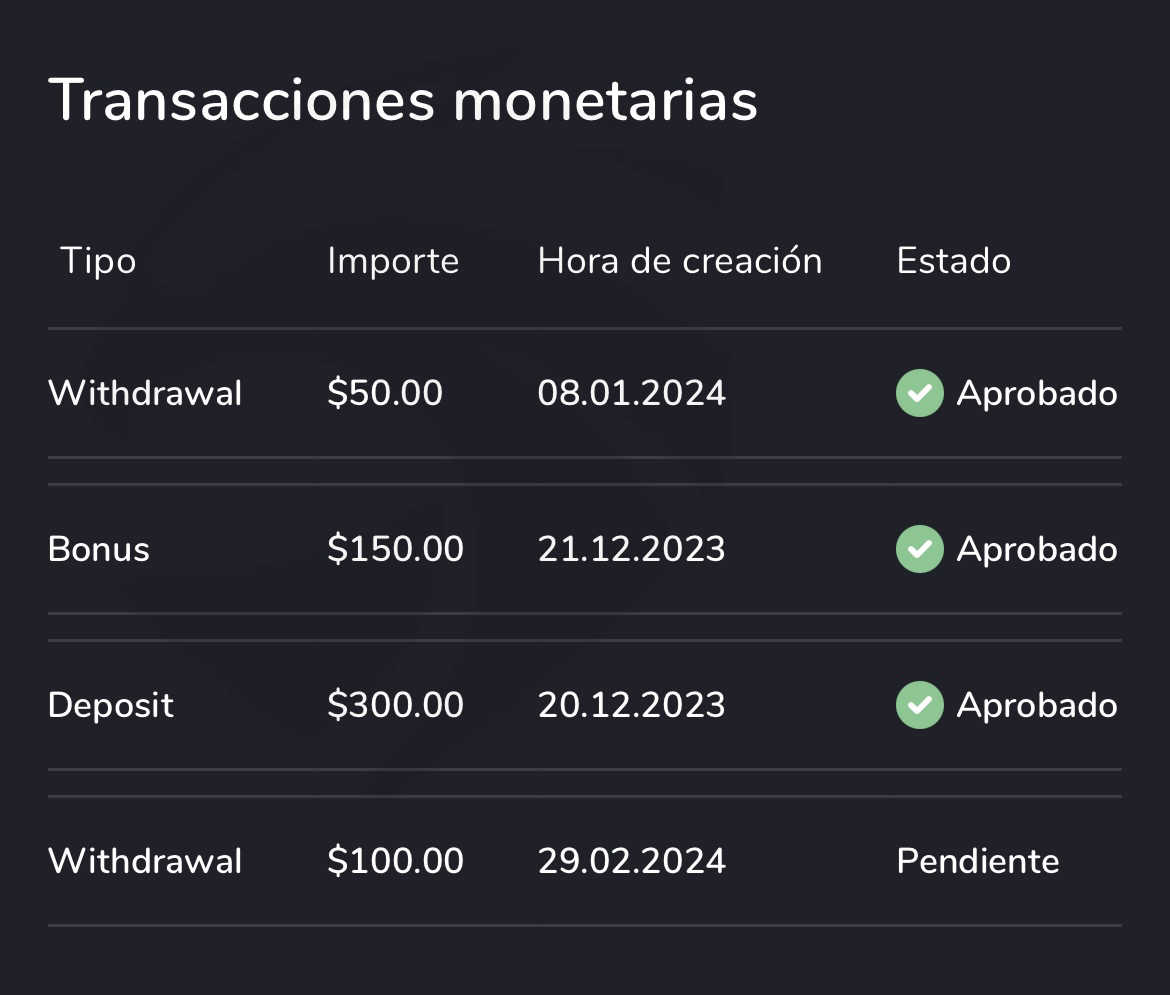Click Aprobado status for the Bonus
1170x995 pixels.
(x=1037, y=549)
